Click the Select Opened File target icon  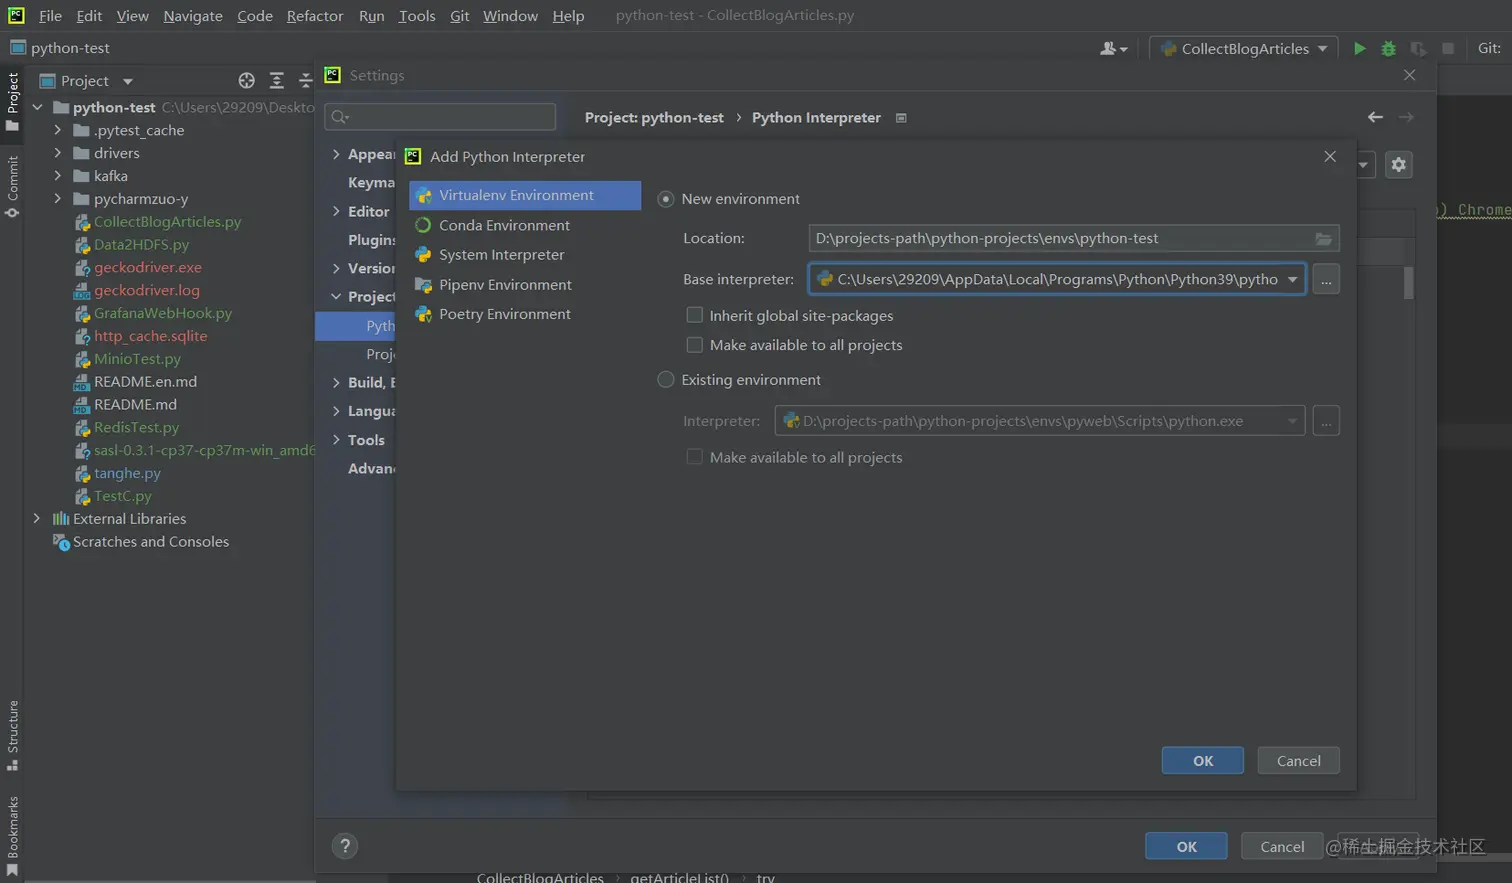tap(246, 81)
